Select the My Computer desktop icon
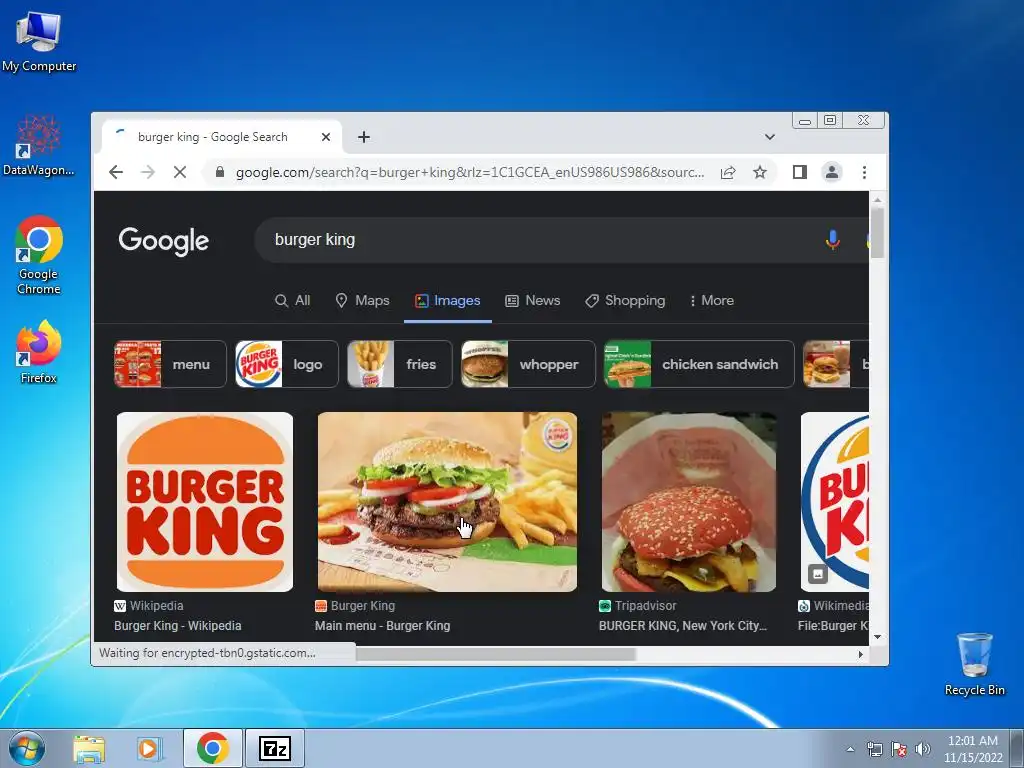 [x=39, y=42]
